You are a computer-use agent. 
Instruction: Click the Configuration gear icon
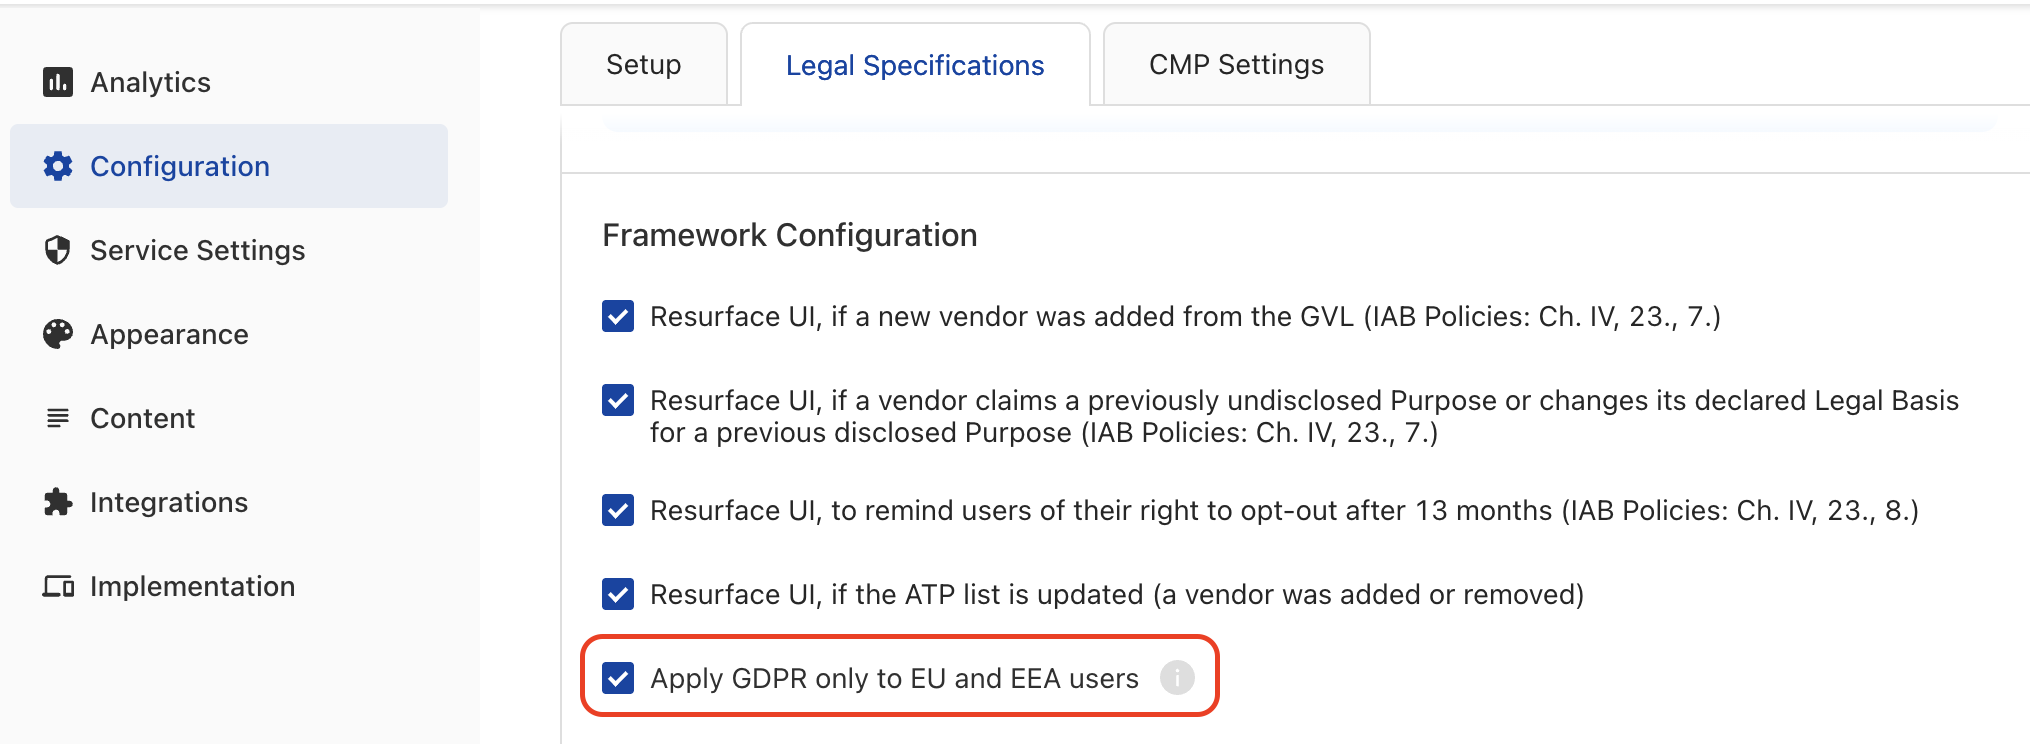click(x=58, y=166)
